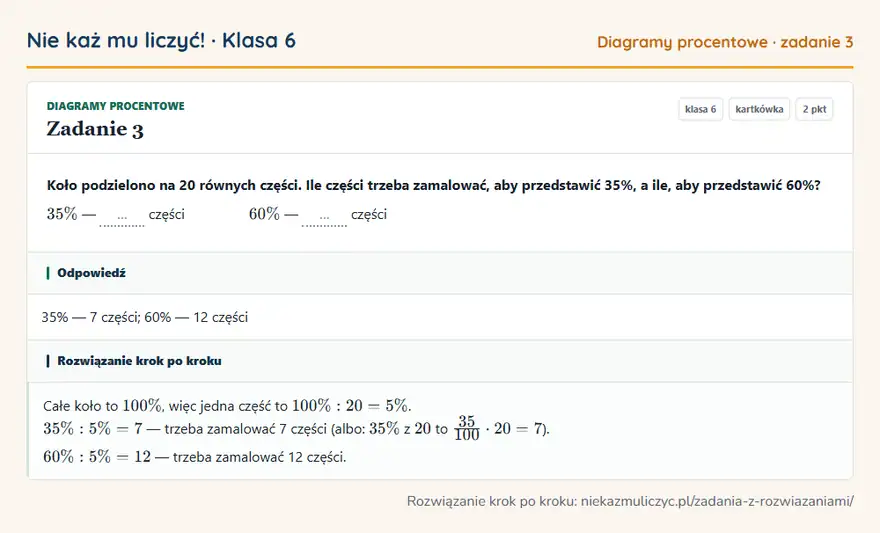Click the fraction 35/100 in the solution
The image size is (880, 533).
click(467, 428)
